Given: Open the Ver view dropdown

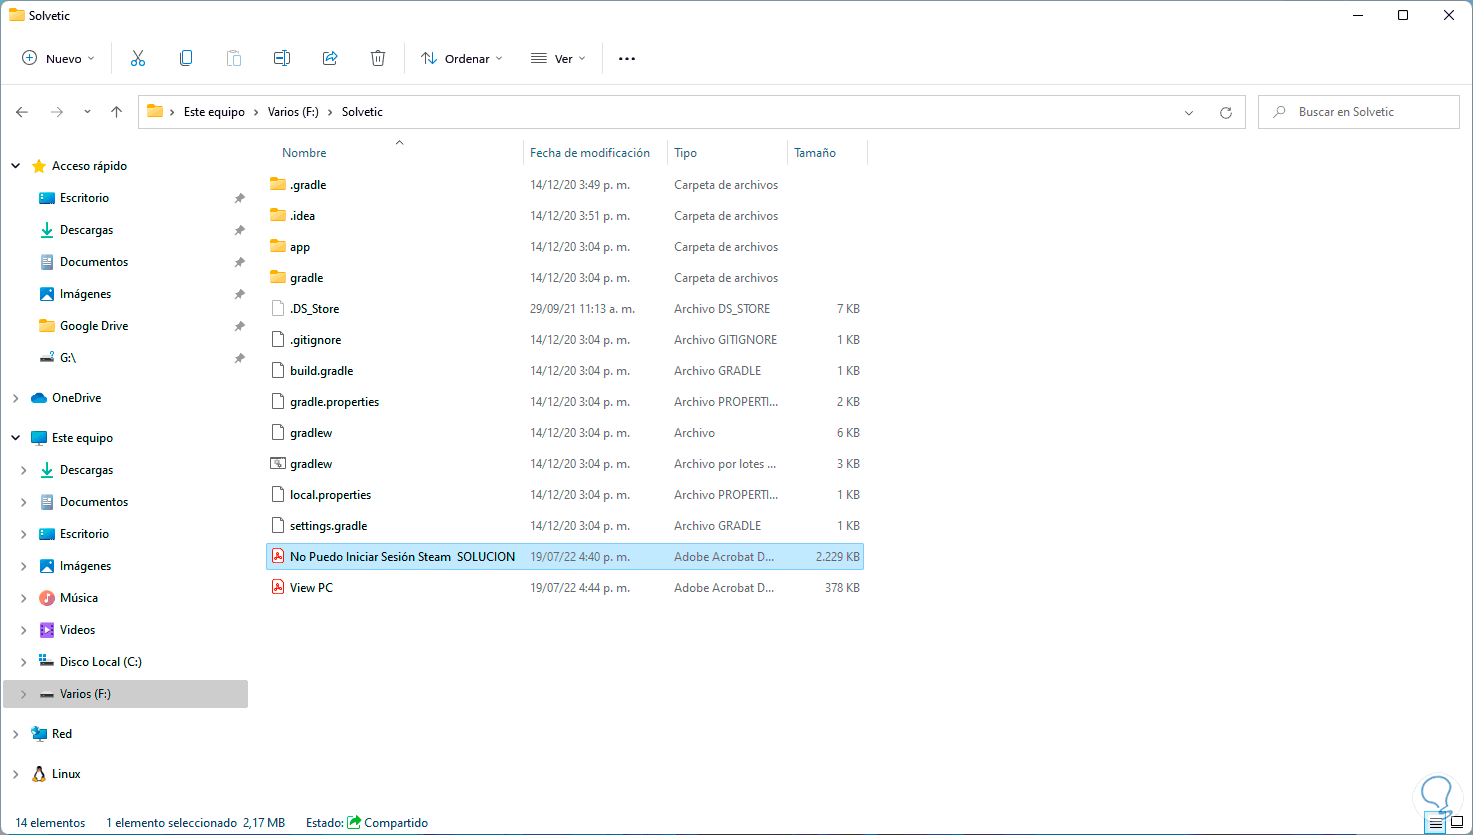Looking at the screenshot, I should pyautogui.click(x=558, y=59).
